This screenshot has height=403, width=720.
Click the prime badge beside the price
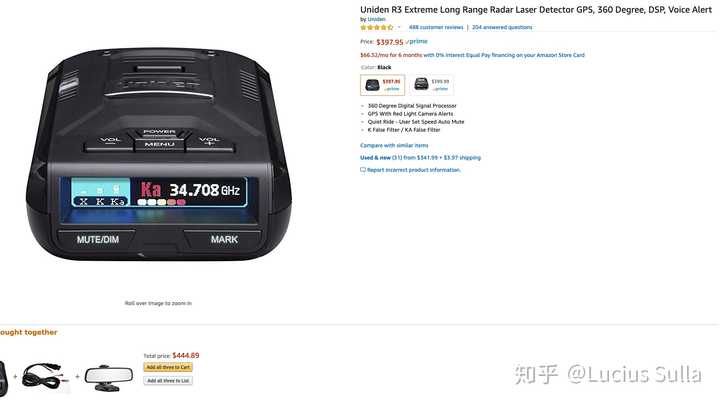tap(417, 41)
